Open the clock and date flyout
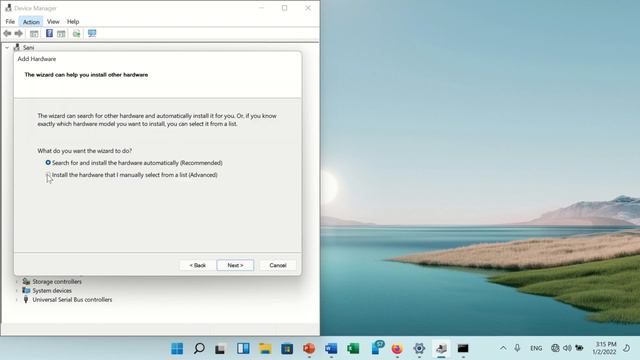Viewport: 640px width, 360px height. click(604, 348)
